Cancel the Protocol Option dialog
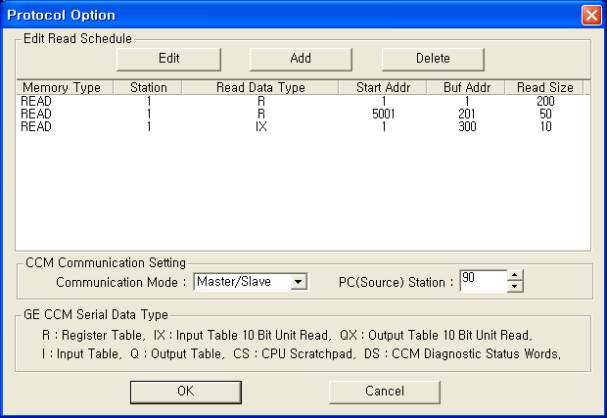607x418 pixels. (x=384, y=391)
